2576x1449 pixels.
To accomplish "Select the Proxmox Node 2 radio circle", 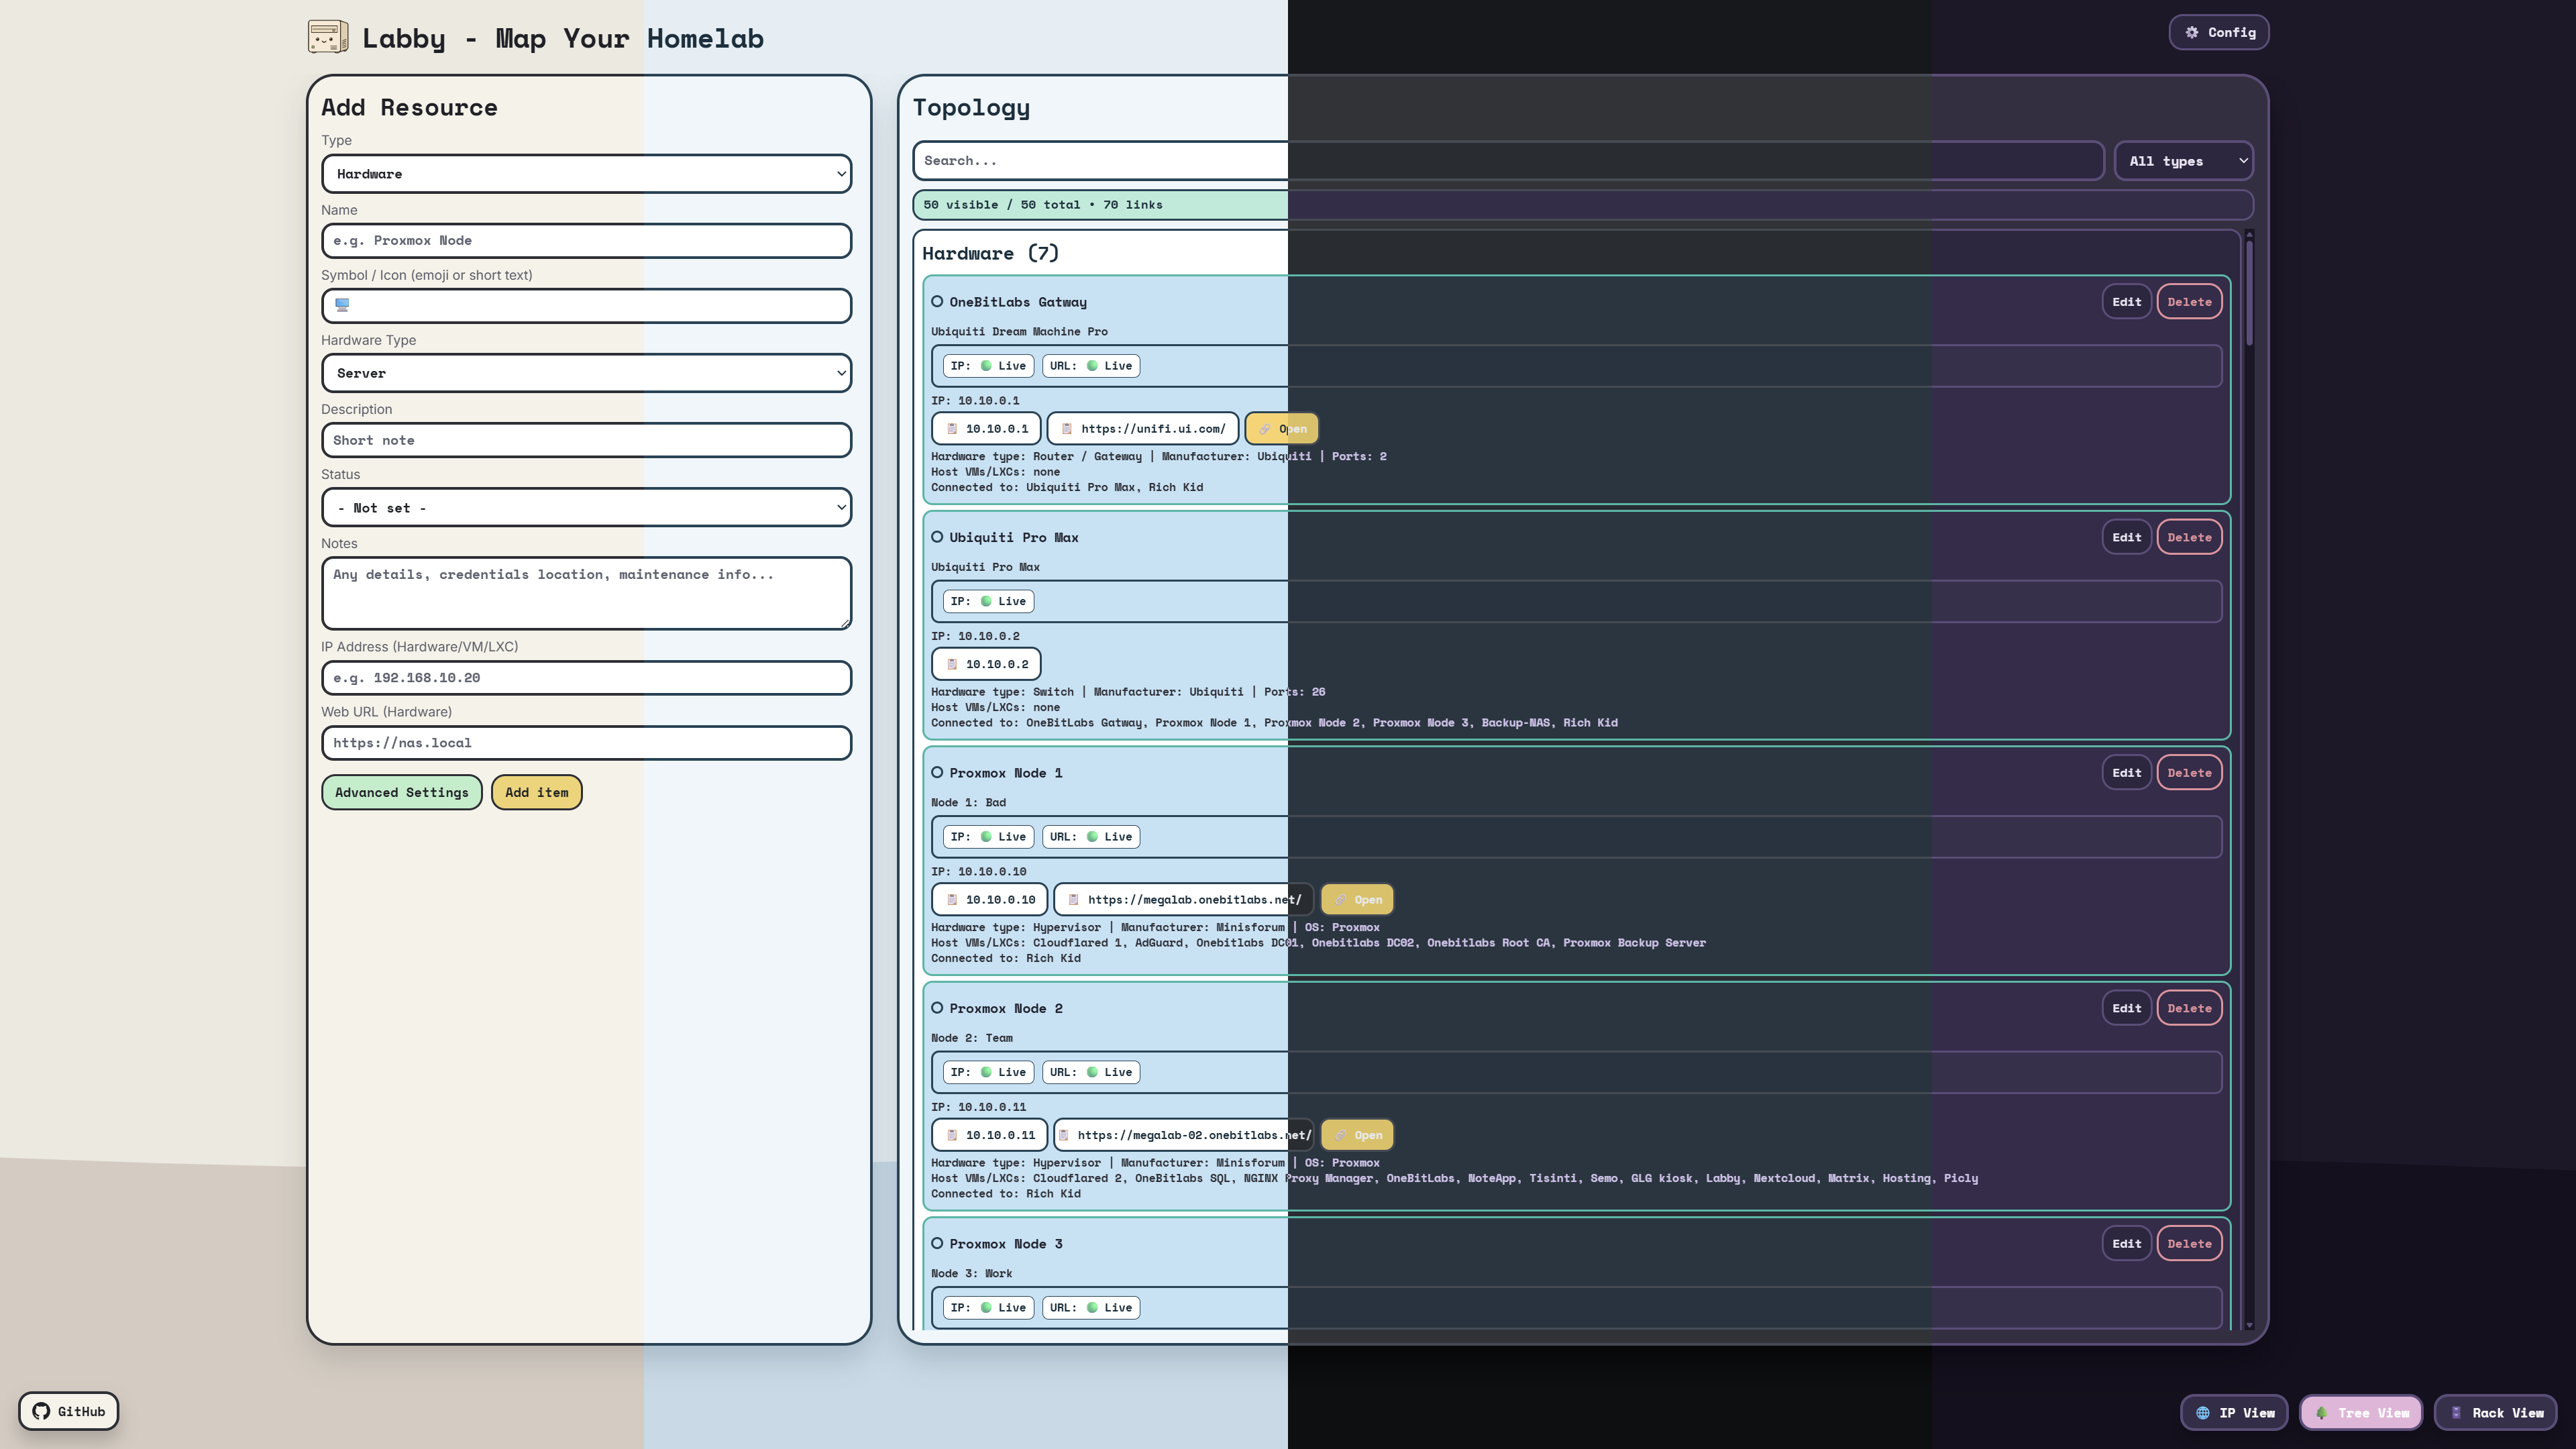I will click(937, 1008).
